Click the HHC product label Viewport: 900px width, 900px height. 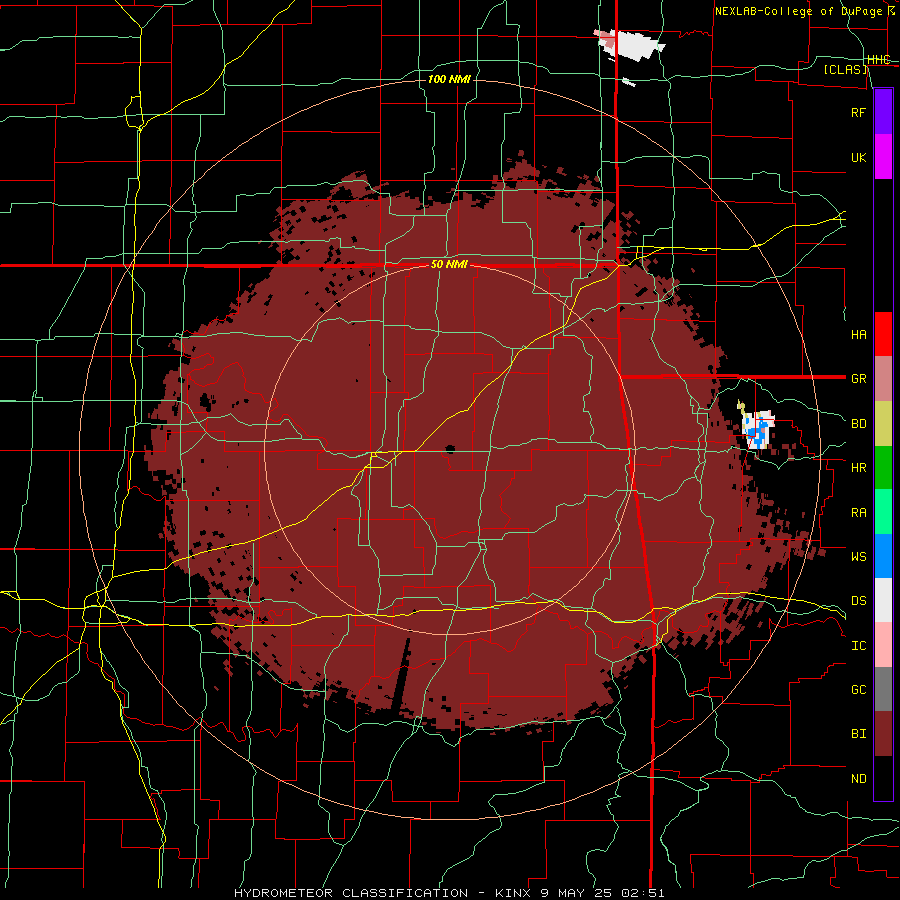878,59
